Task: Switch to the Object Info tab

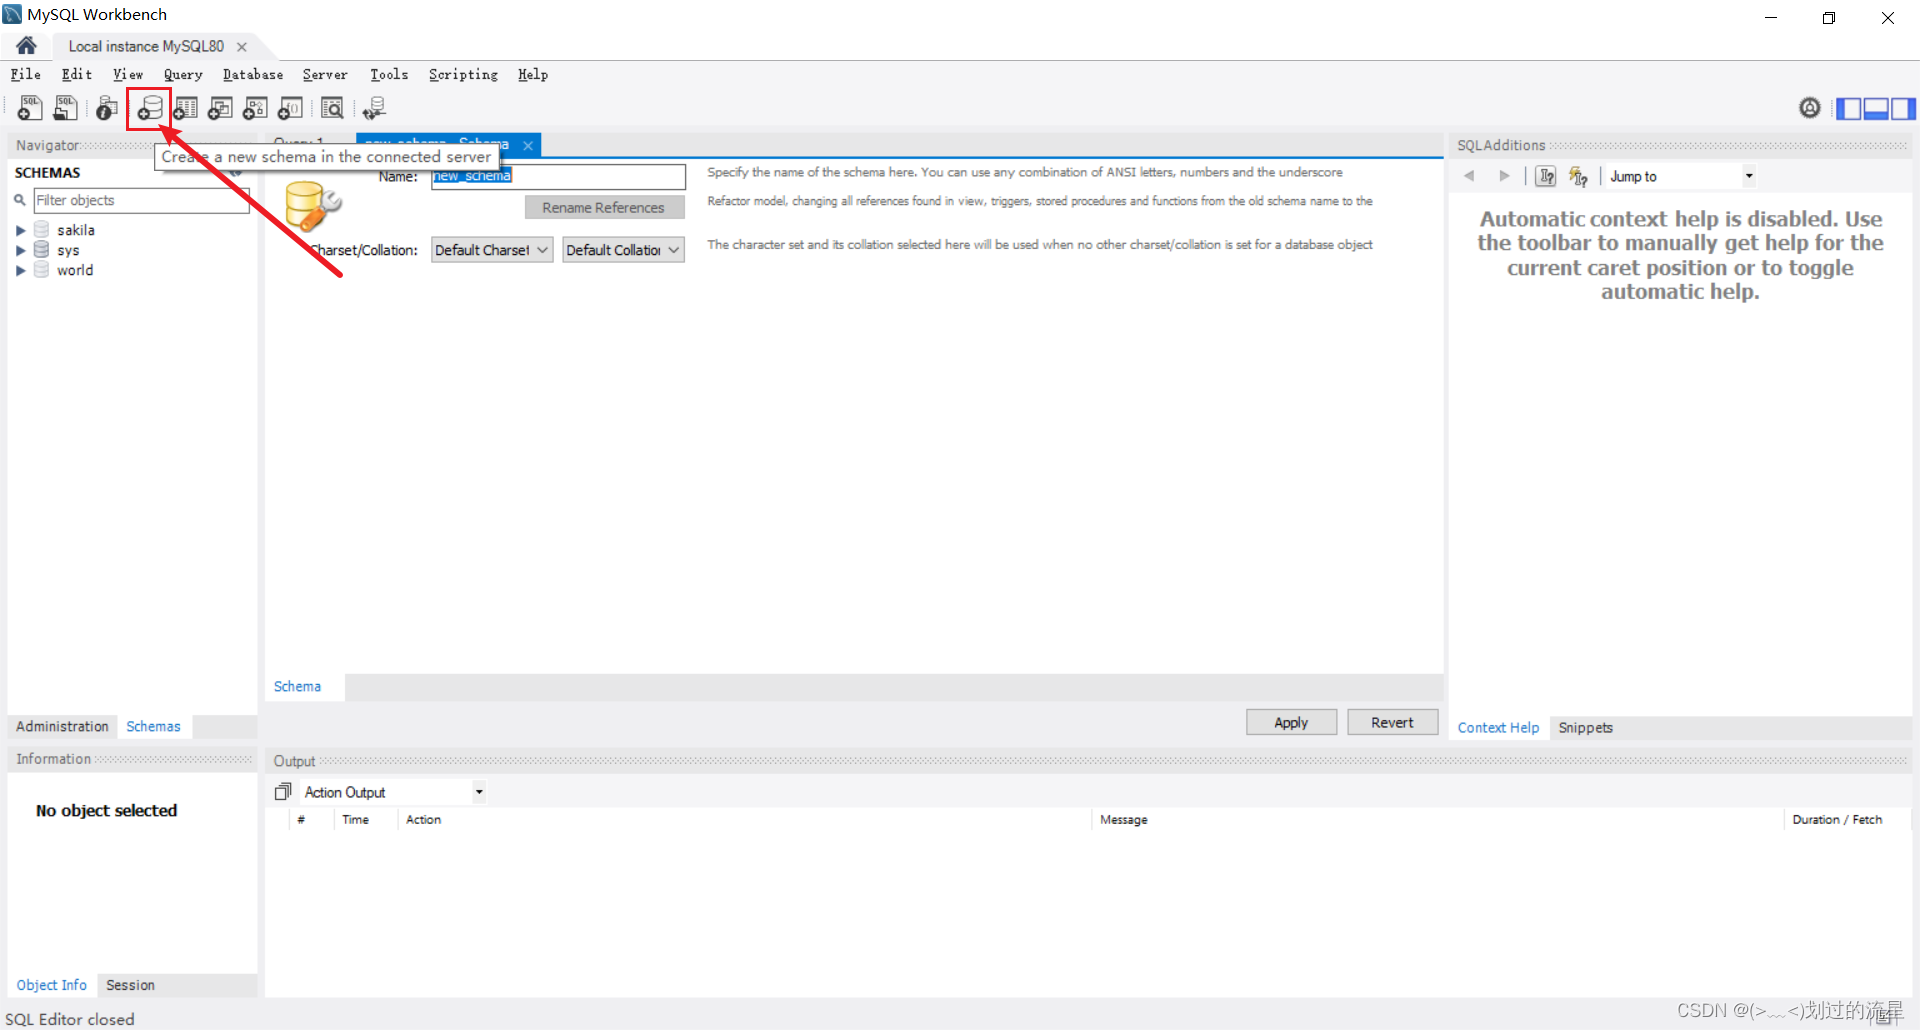Action: pyautogui.click(x=52, y=985)
